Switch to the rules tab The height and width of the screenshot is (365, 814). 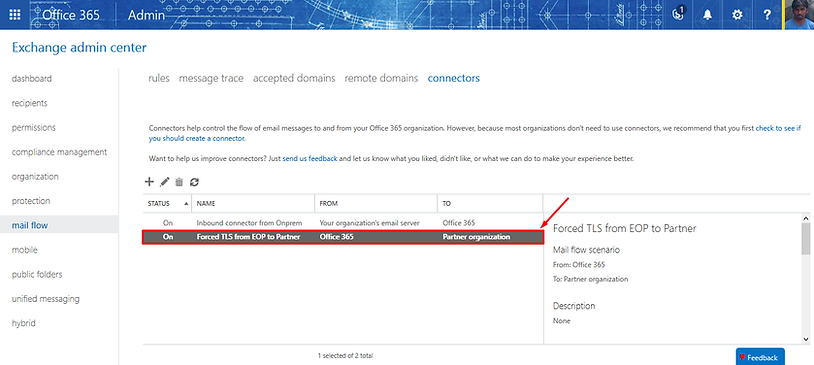point(159,78)
